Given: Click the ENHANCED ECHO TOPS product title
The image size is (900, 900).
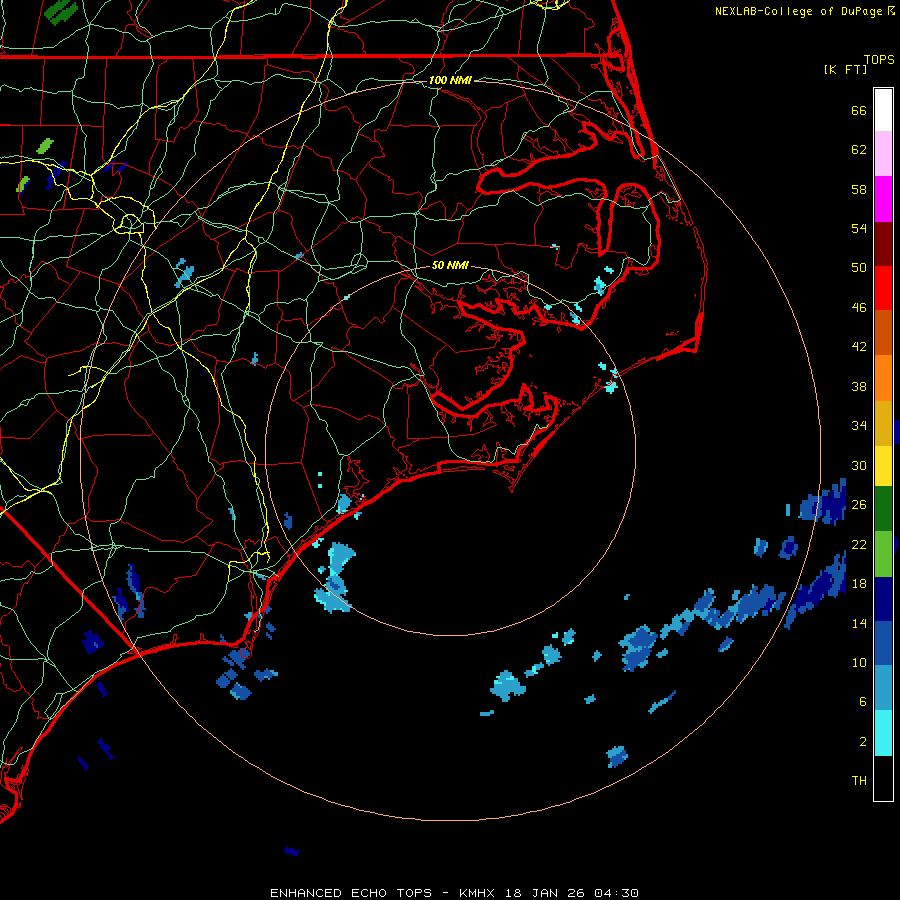Looking at the screenshot, I should point(351,893).
